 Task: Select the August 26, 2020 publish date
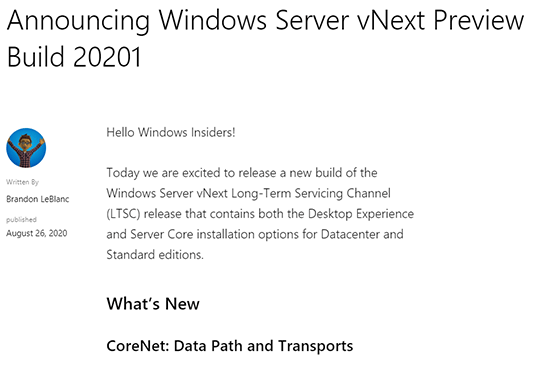(36, 233)
